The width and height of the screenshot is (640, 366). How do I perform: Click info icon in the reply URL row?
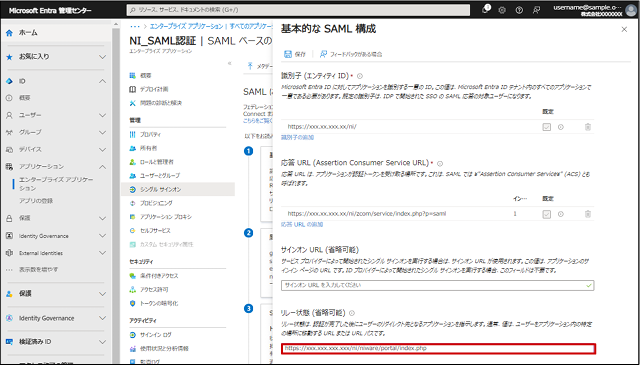click(561, 214)
